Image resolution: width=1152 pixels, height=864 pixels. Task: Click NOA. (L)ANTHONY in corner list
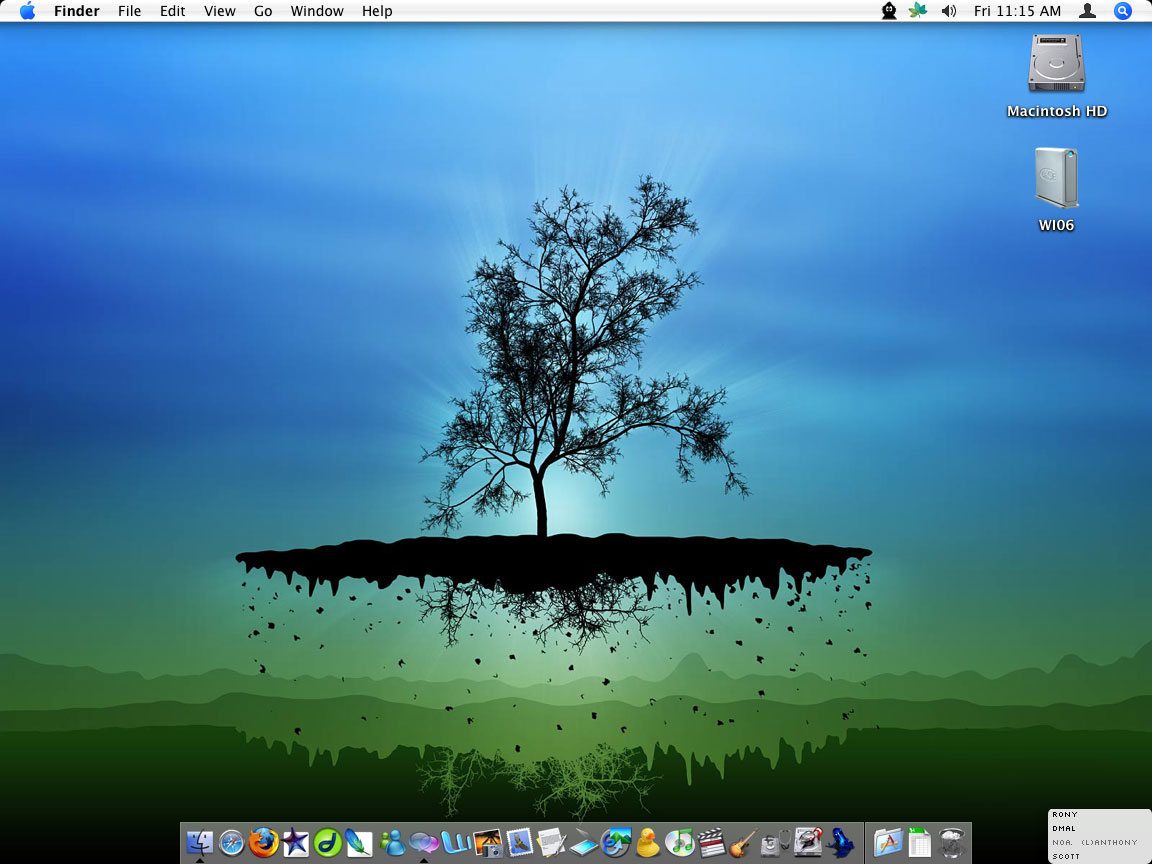click(x=1094, y=843)
